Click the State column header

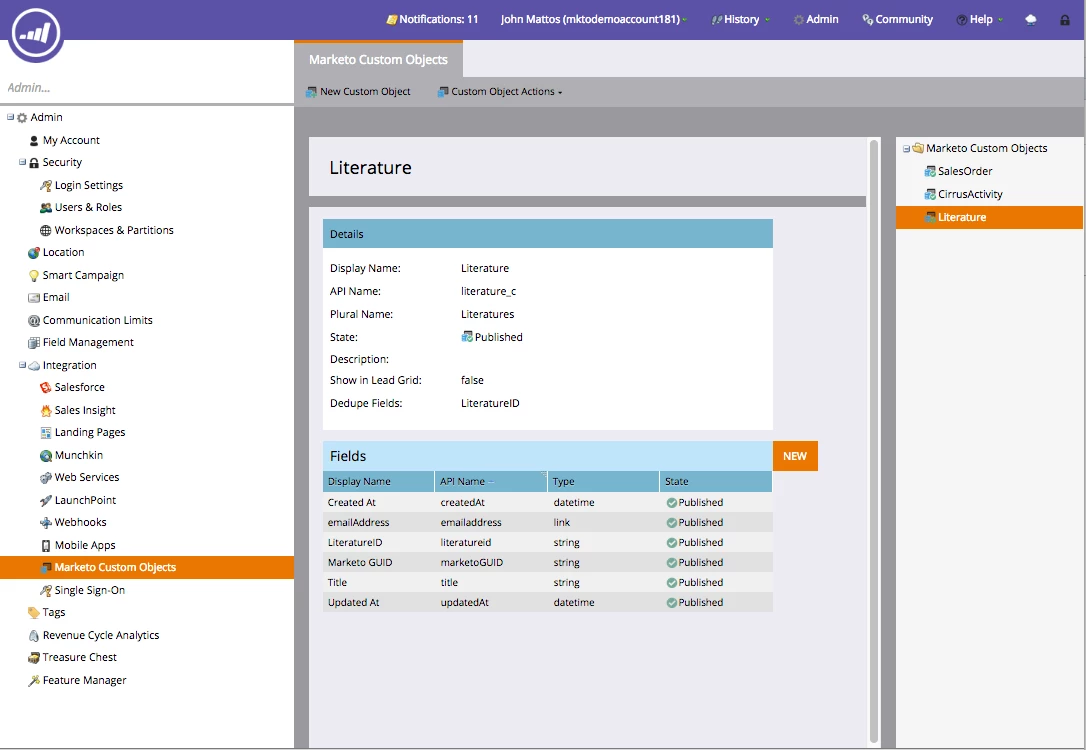715,481
